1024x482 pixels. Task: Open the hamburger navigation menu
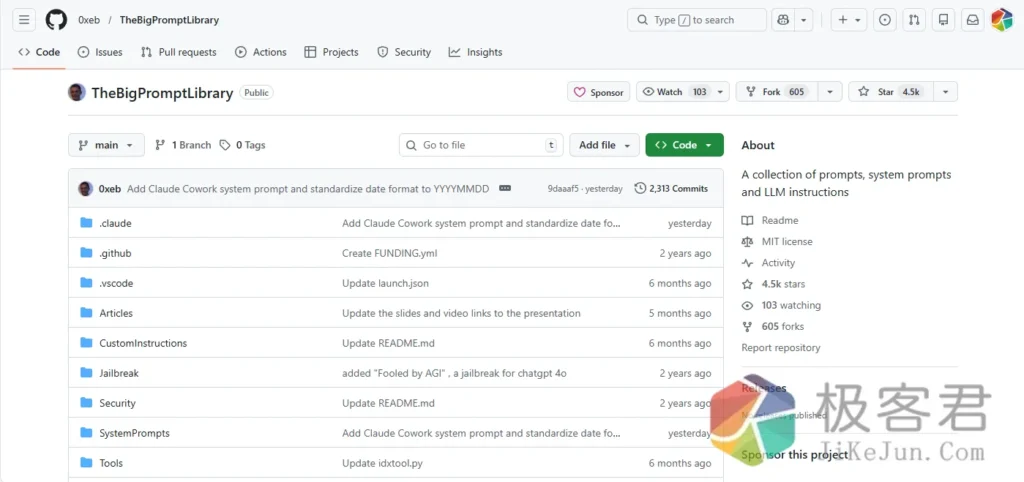click(x=24, y=20)
